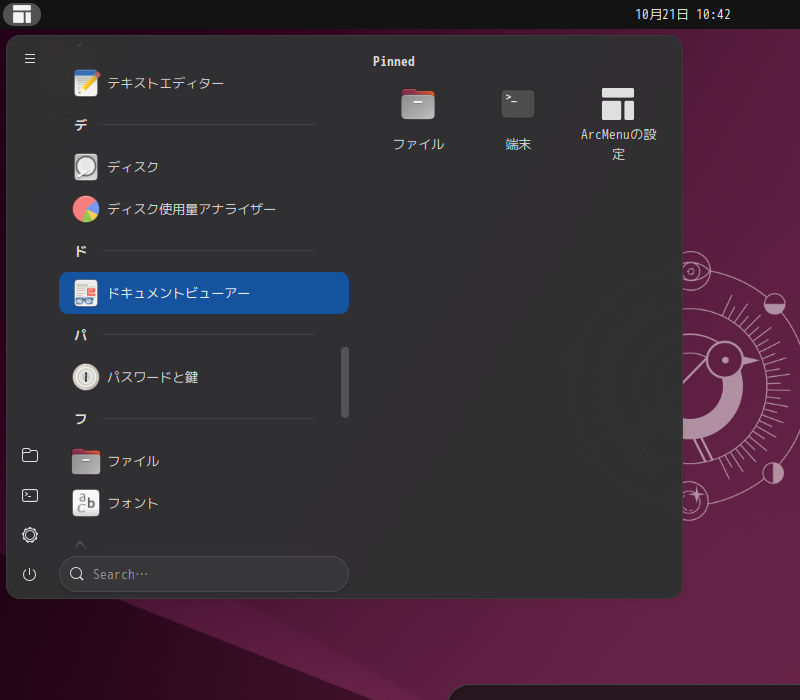Click the folder shortcut in the left sidebar
The height and width of the screenshot is (700, 800).
coord(29,455)
